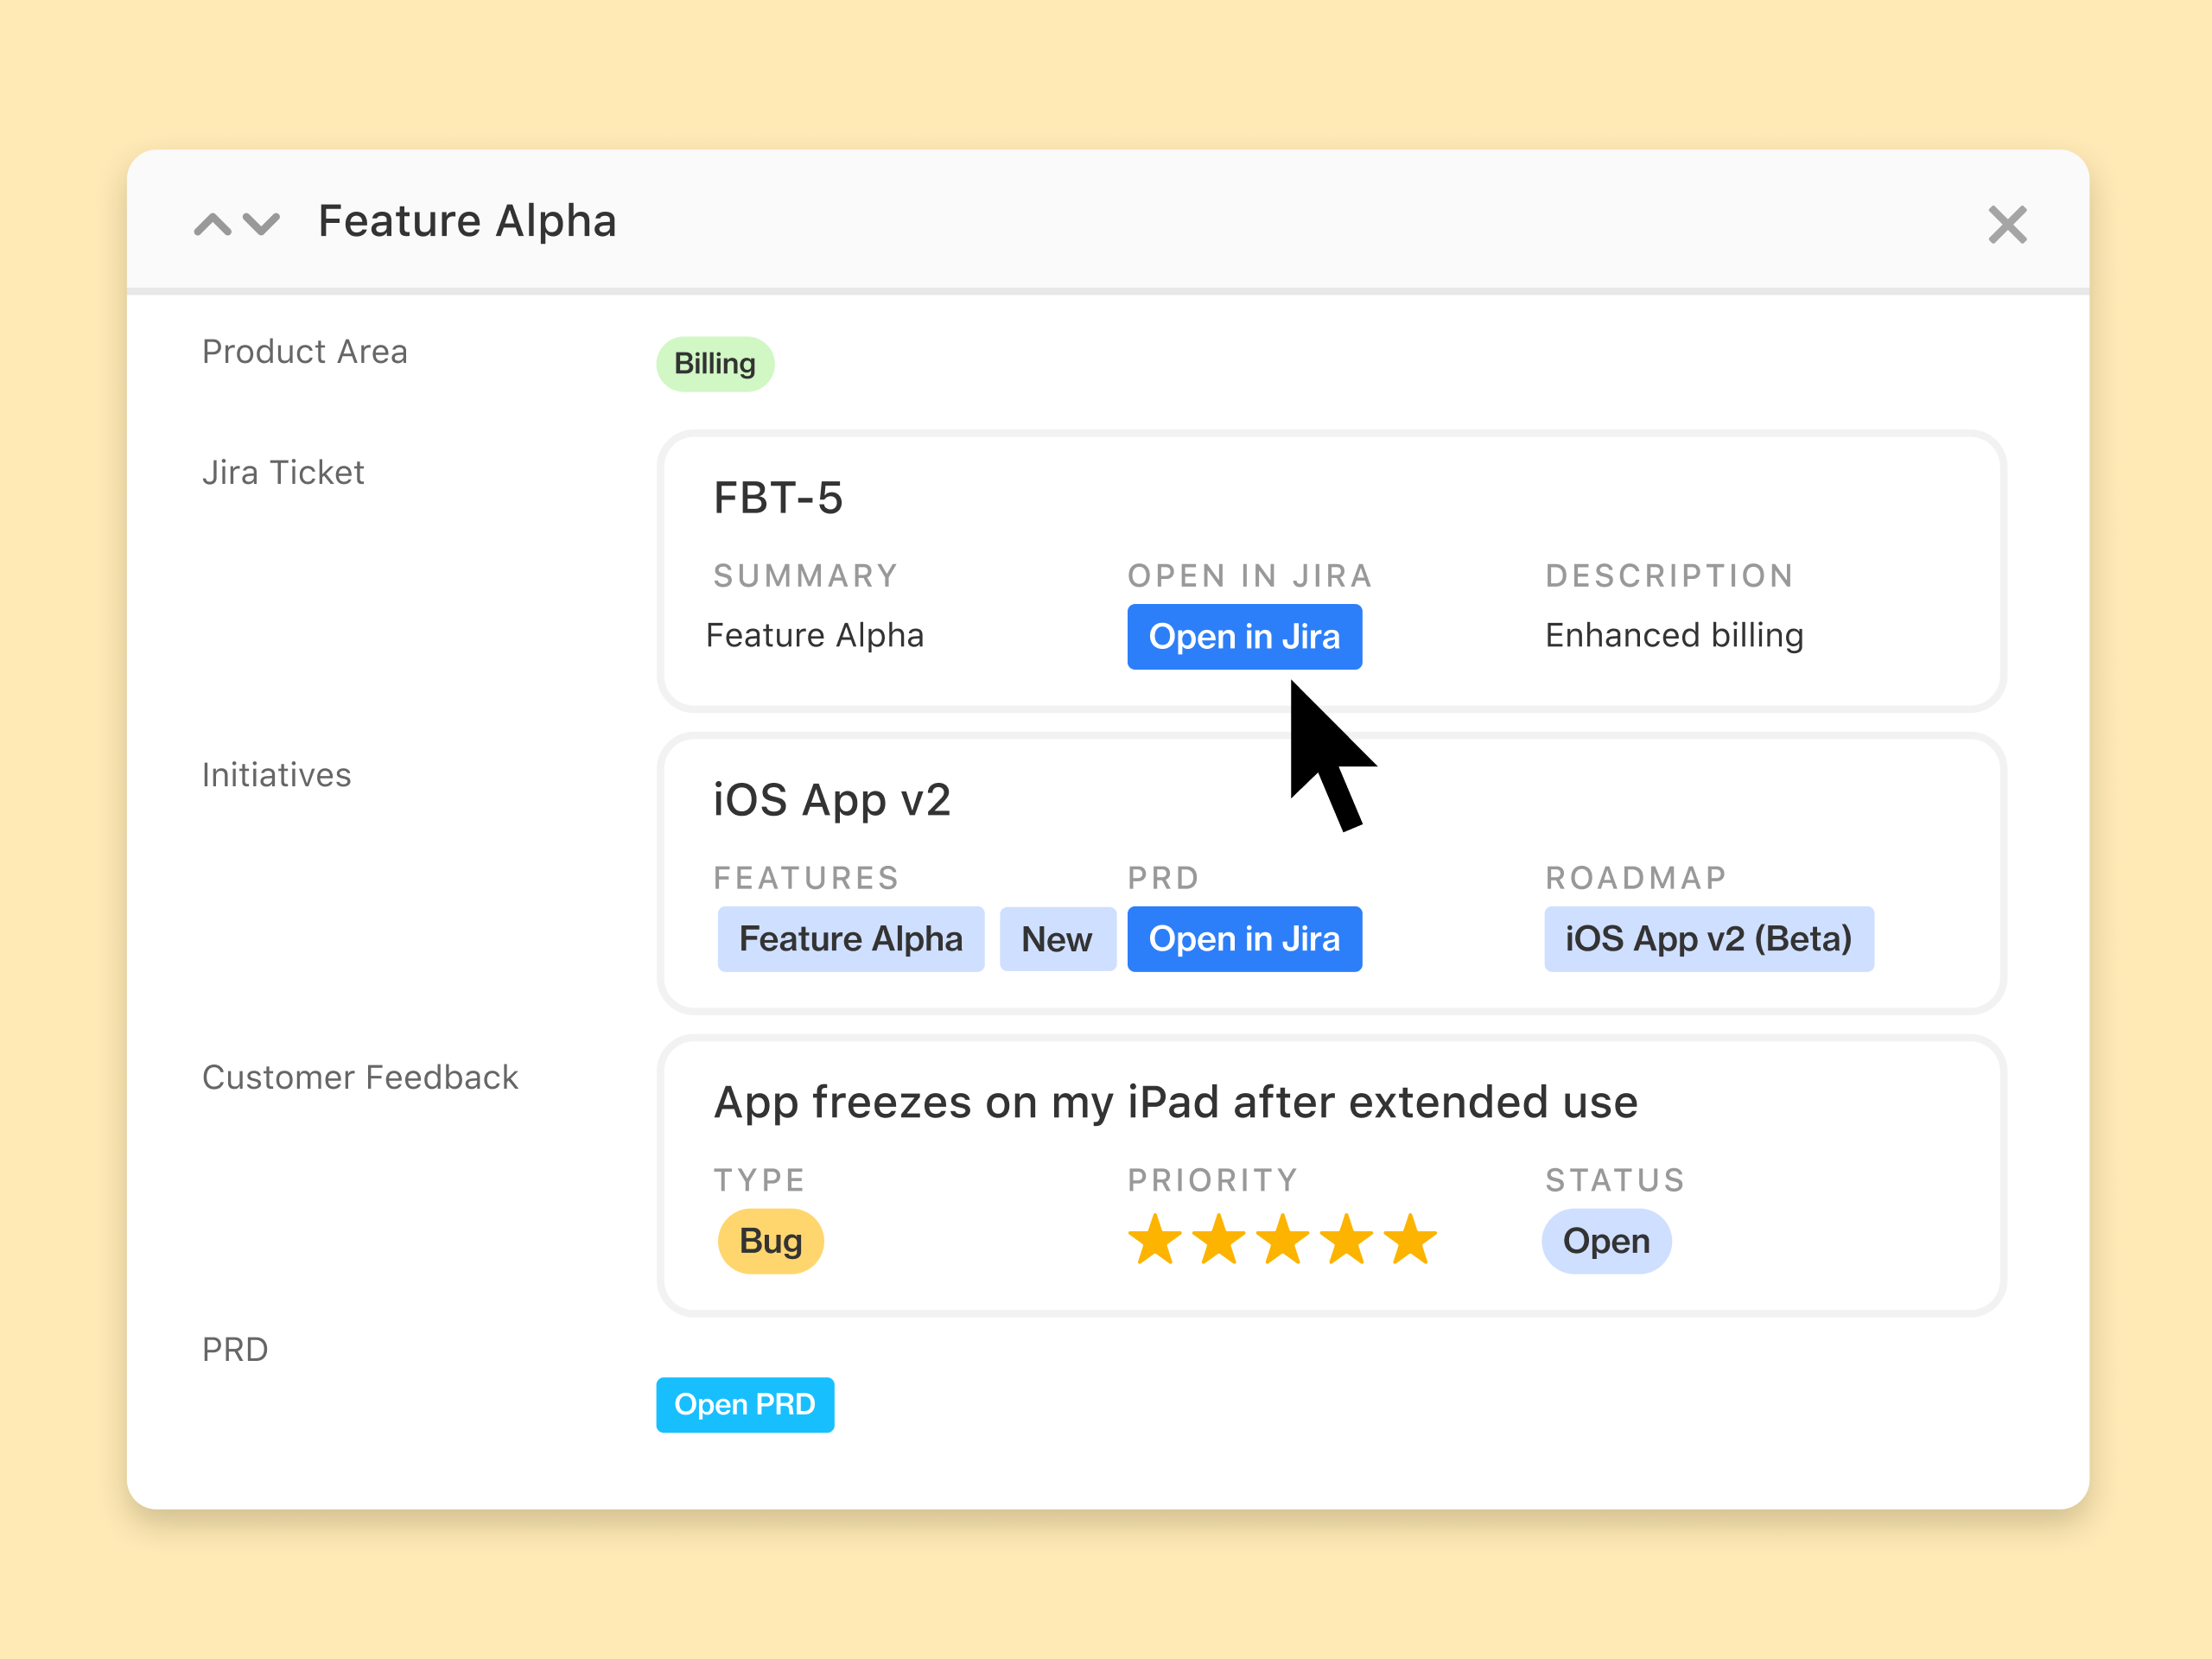This screenshot has width=2212, height=1659.
Task: Click the Bug type badge
Action: 770,1240
